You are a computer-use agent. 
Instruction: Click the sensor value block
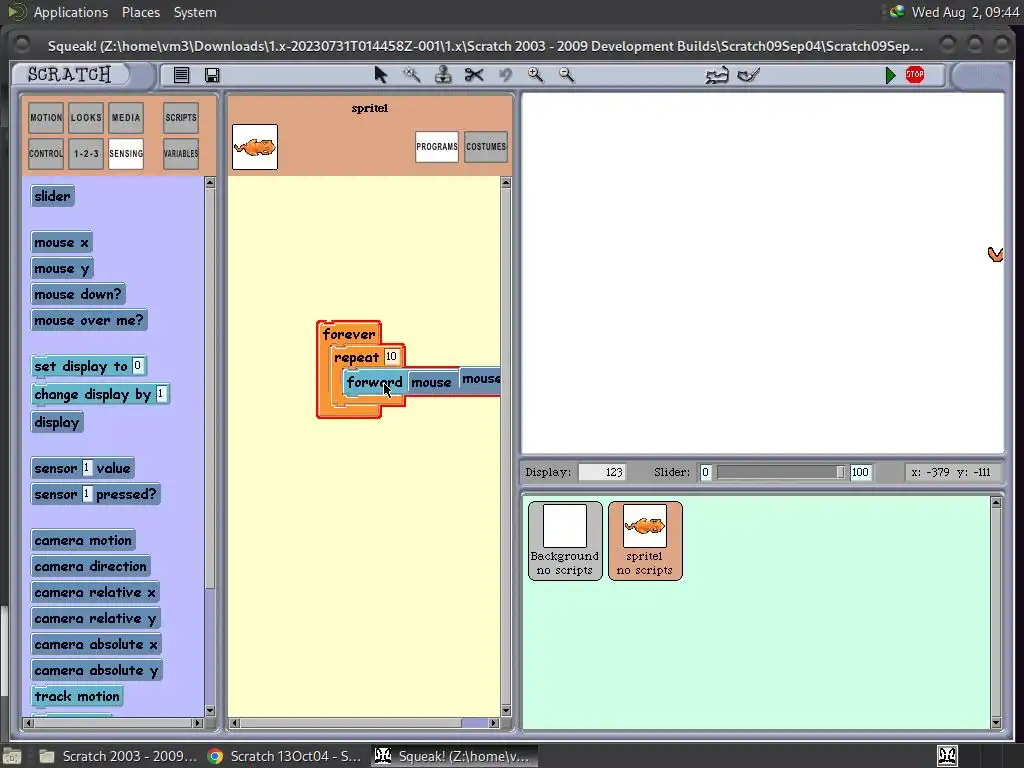point(82,468)
